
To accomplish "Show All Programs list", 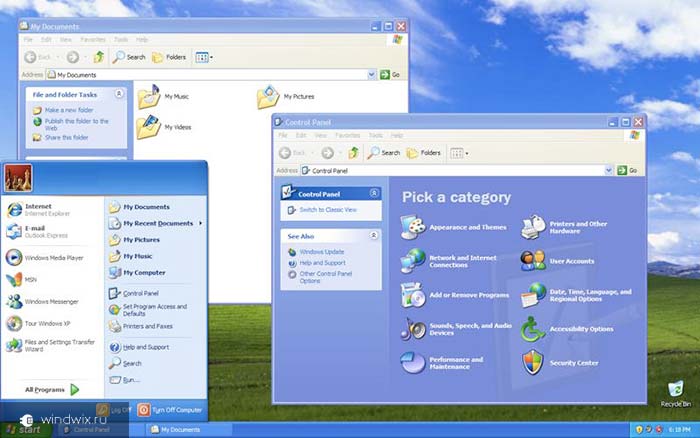I will pyautogui.click(x=52, y=390).
